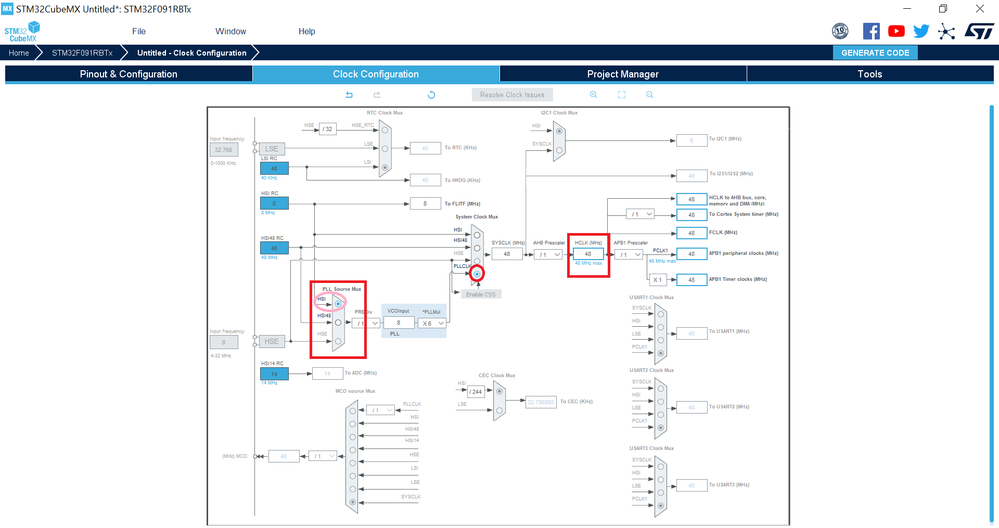Open the Help menu
The image size is (999, 528).
click(x=307, y=31)
